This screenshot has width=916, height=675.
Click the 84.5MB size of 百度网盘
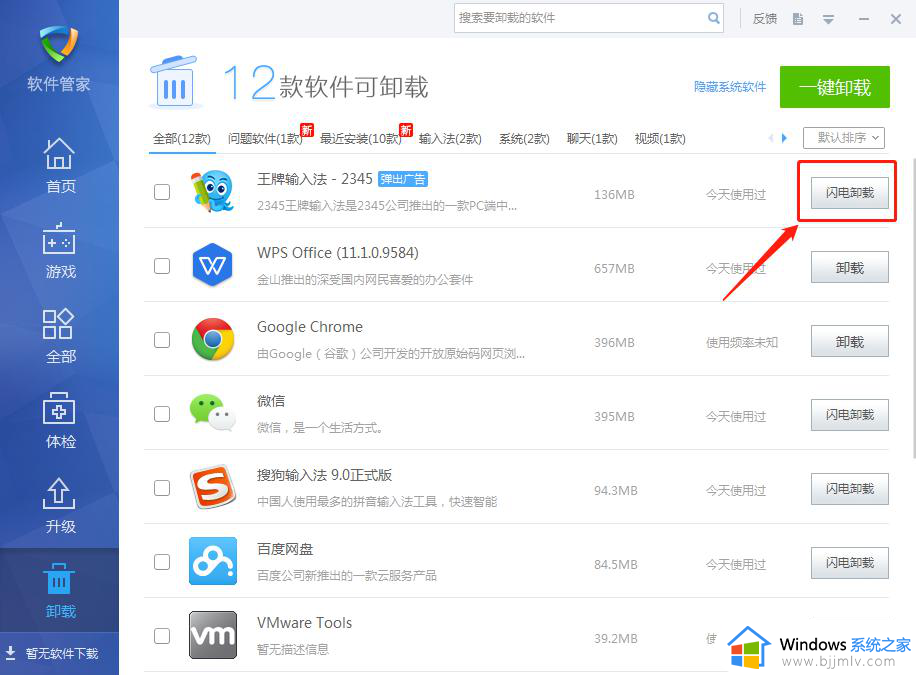click(x=616, y=565)
